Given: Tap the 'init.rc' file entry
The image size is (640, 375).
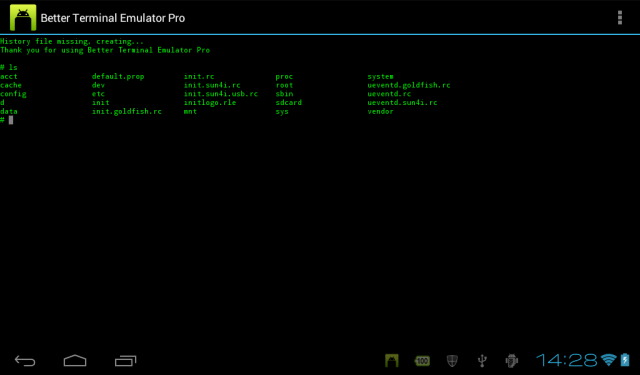Looking at the screenshot, I should pos(199,76).
